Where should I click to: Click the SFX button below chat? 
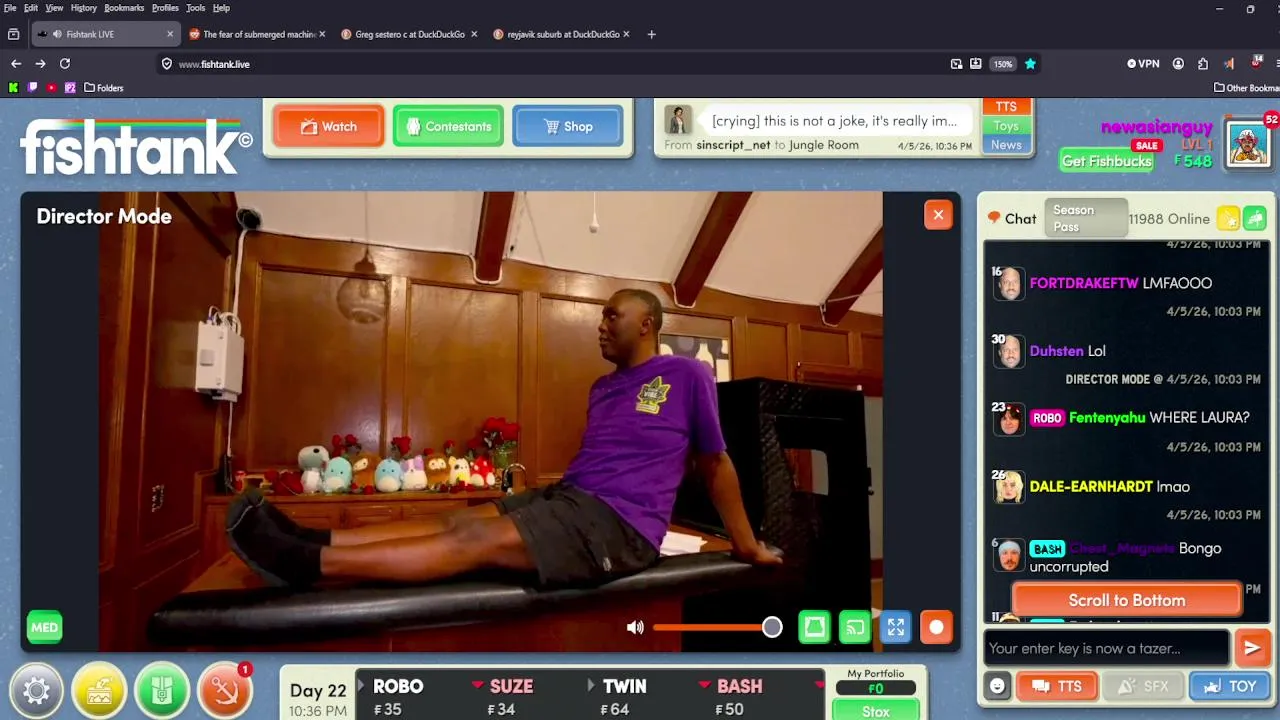pyautogui.click(x=1142, y=686)
